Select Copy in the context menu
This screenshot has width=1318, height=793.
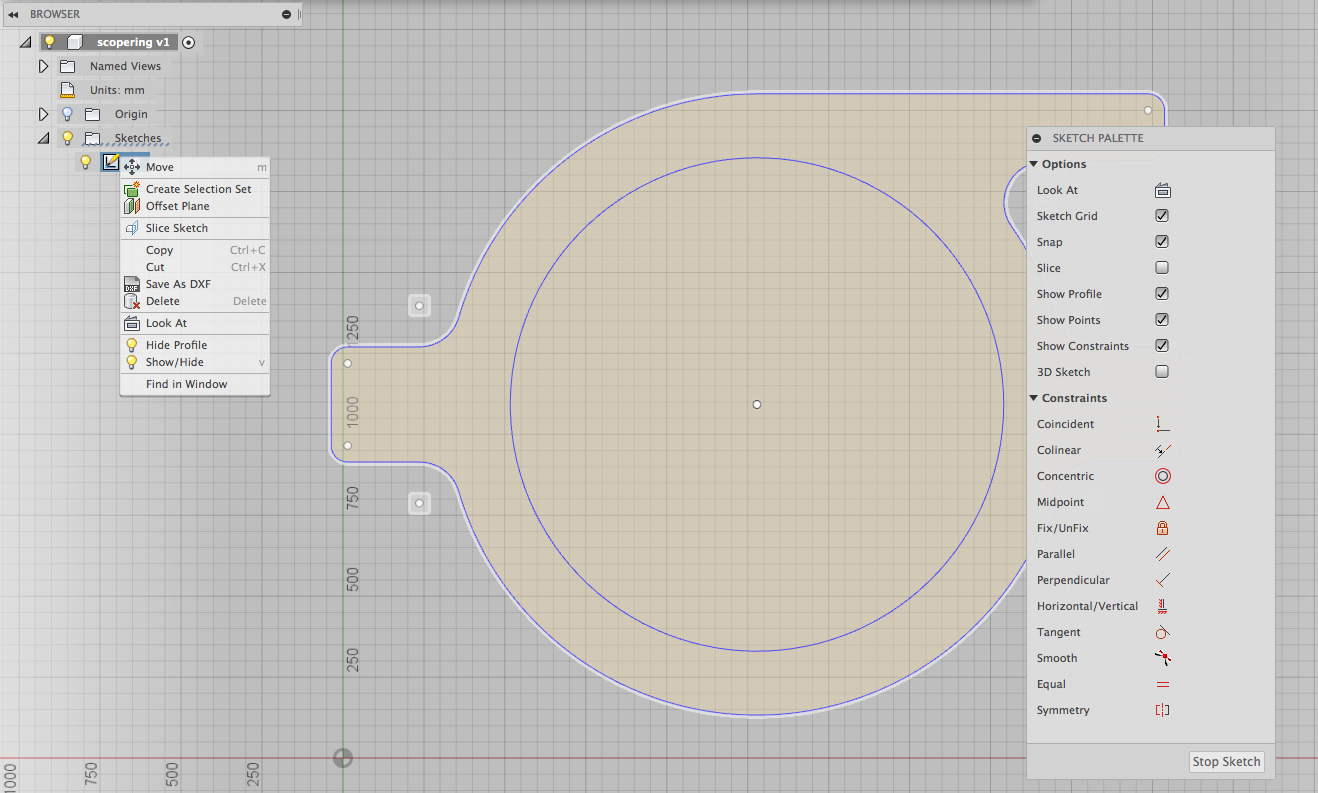tap(158, 250)
